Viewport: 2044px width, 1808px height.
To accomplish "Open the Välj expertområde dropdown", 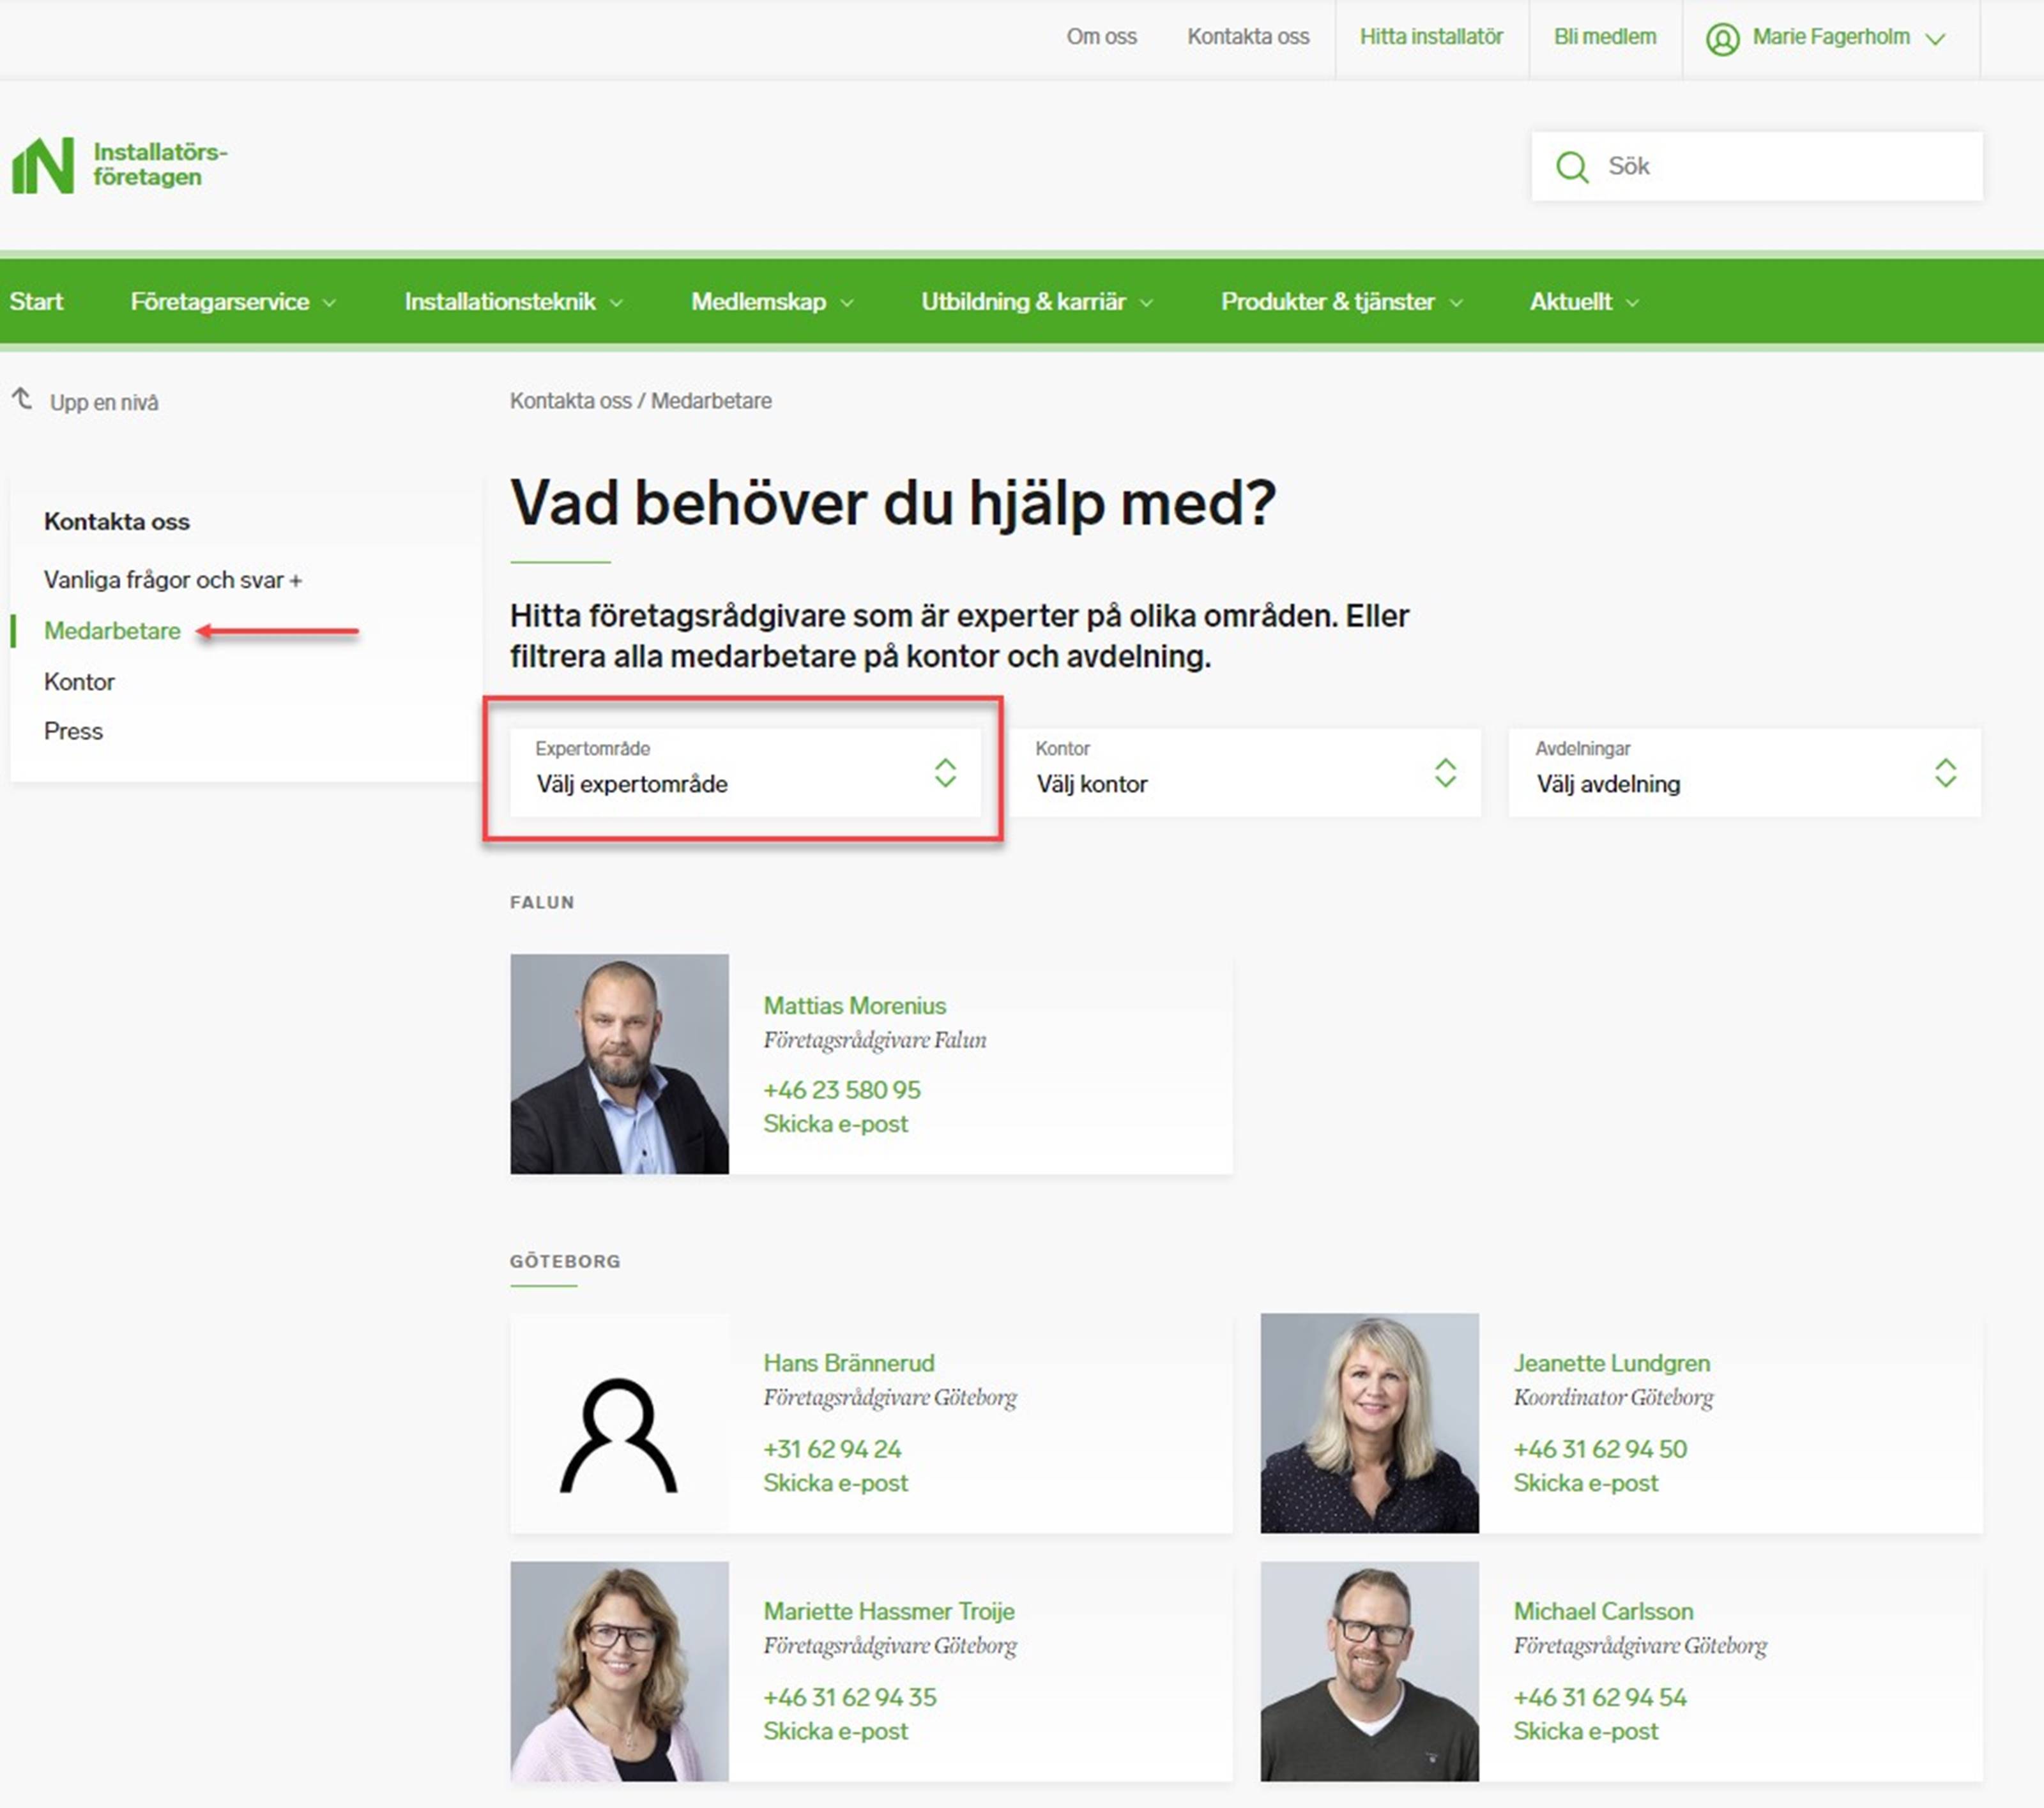I will [745, 773].
